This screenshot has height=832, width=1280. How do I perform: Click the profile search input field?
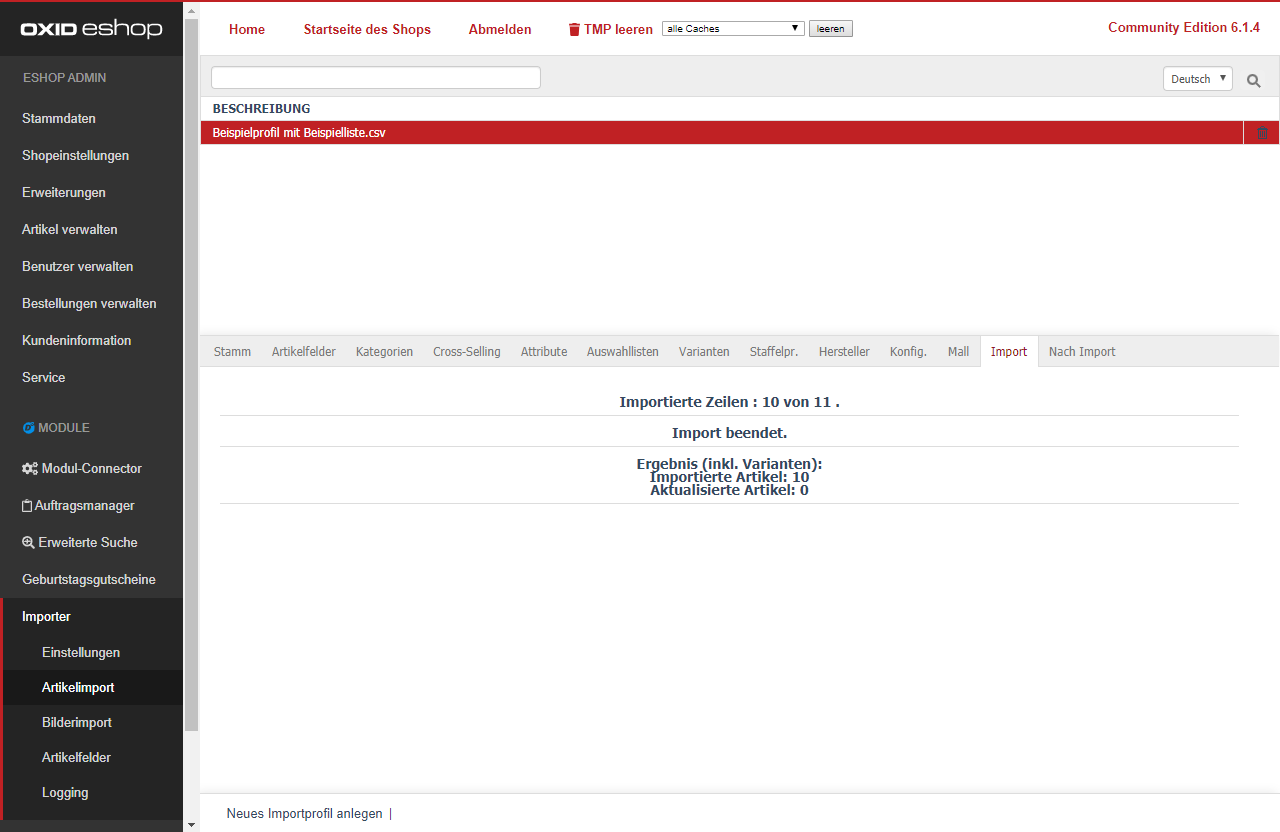(376, 78)
